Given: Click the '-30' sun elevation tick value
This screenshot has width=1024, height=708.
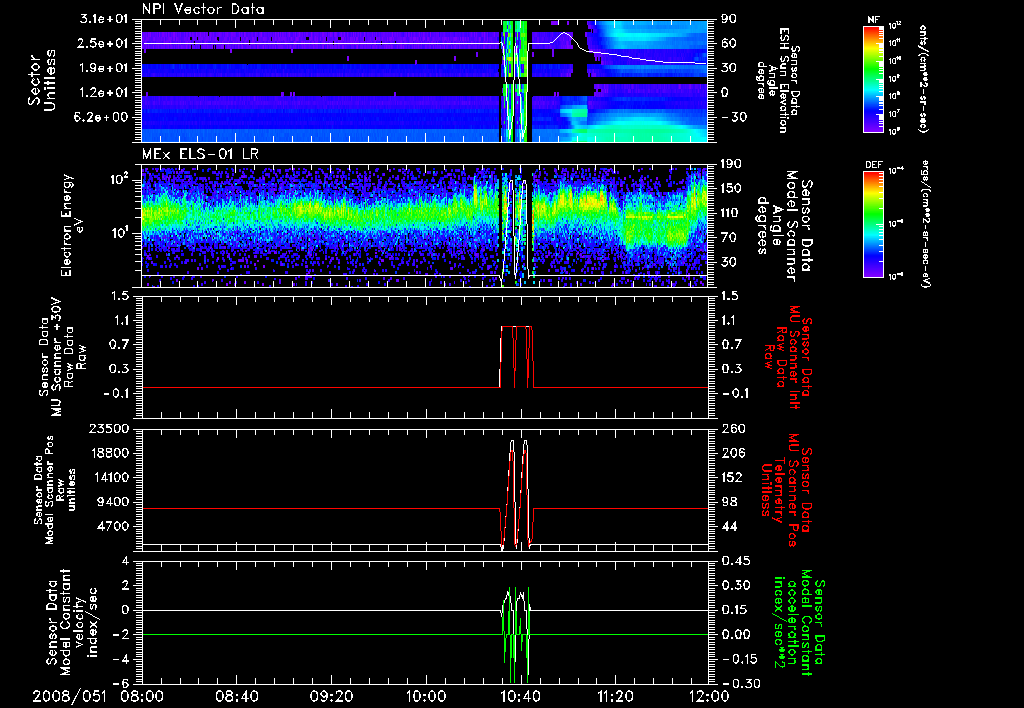Looking at the screenshot, I should point(733,117).
